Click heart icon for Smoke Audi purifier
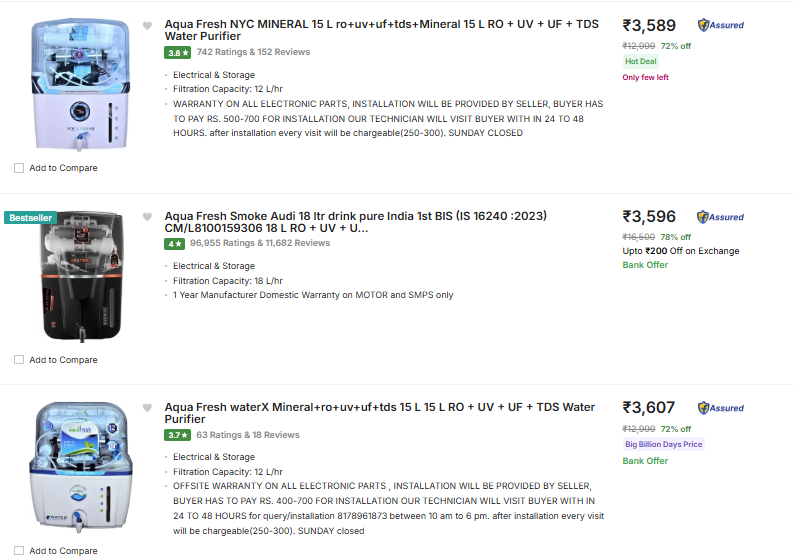 147,217
